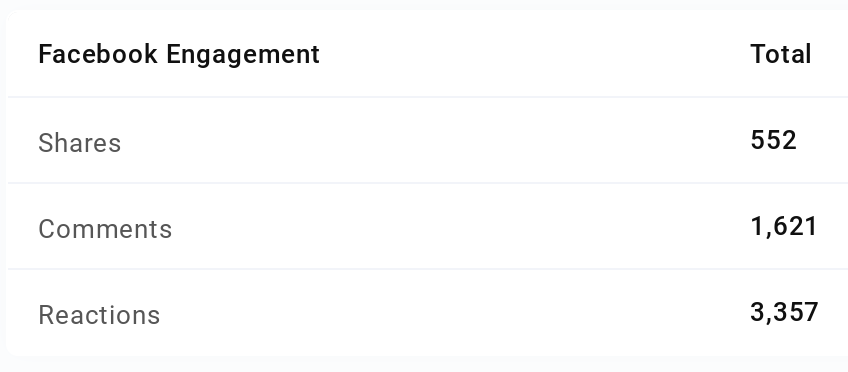Click the Comments row label
The width and height of the screenshot is (848, 372).
click(x=105, y=229)
